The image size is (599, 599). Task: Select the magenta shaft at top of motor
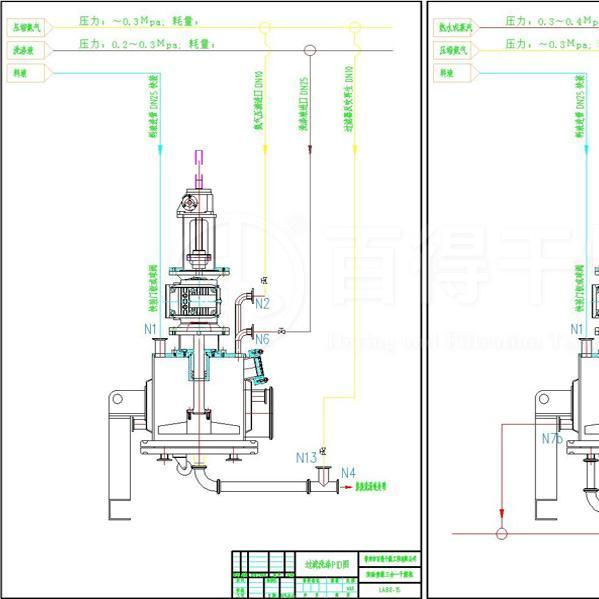199,169
